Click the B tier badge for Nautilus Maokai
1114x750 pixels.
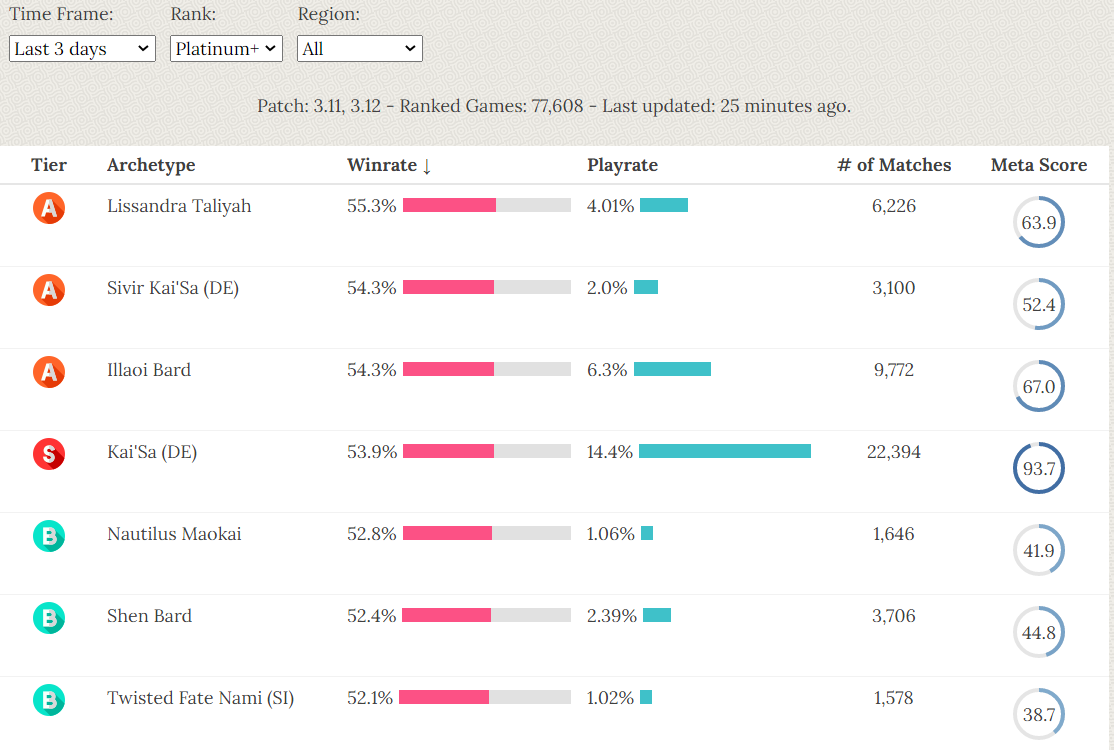[48, 536]
